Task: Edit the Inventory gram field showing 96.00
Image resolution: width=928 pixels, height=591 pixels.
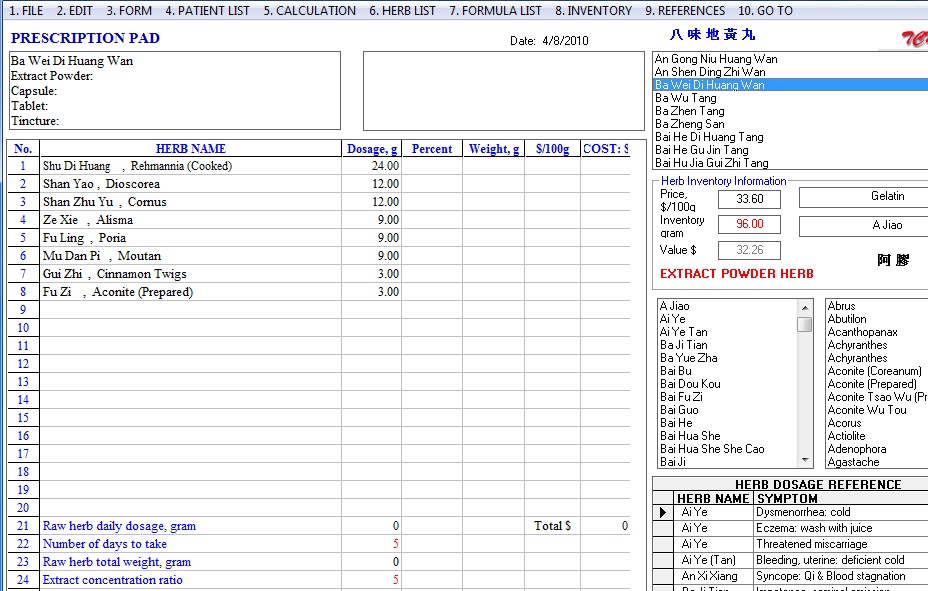Action: [x=748, y=224]
